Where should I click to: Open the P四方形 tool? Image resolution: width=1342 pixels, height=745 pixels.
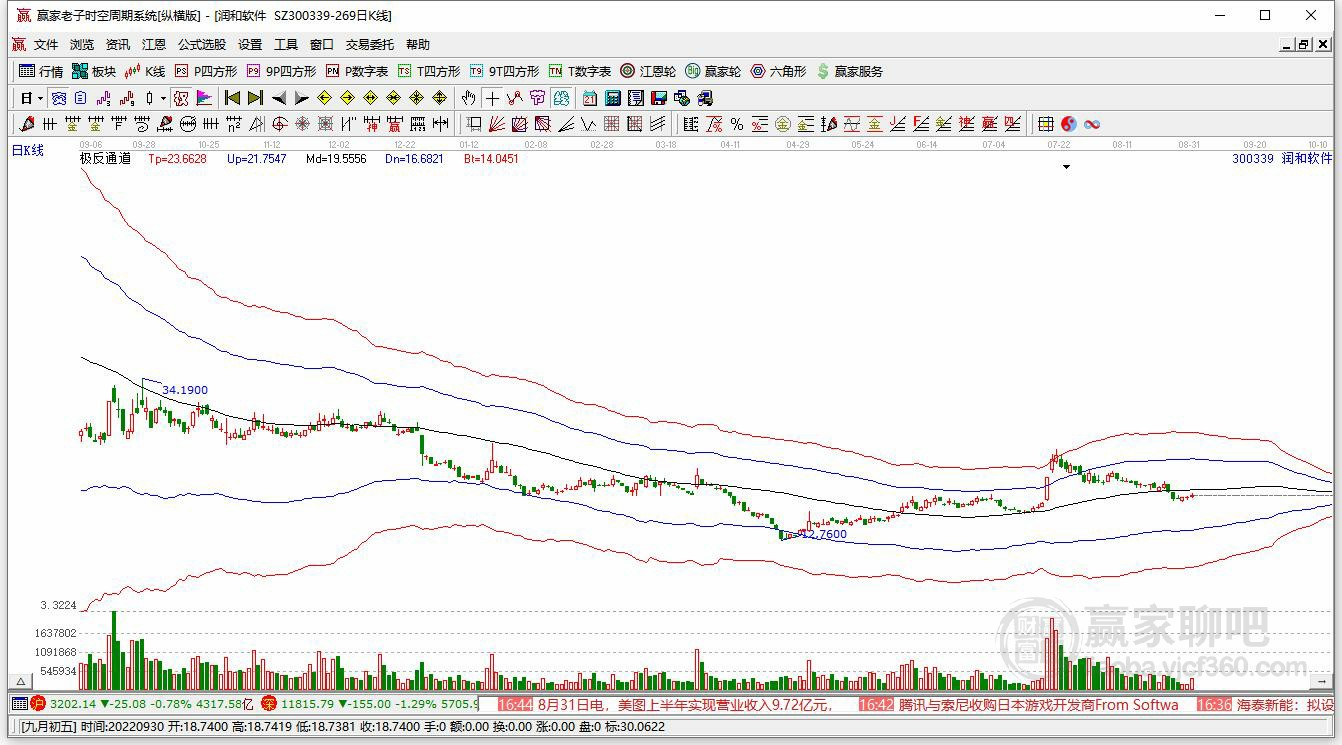(x=205, y=71)
